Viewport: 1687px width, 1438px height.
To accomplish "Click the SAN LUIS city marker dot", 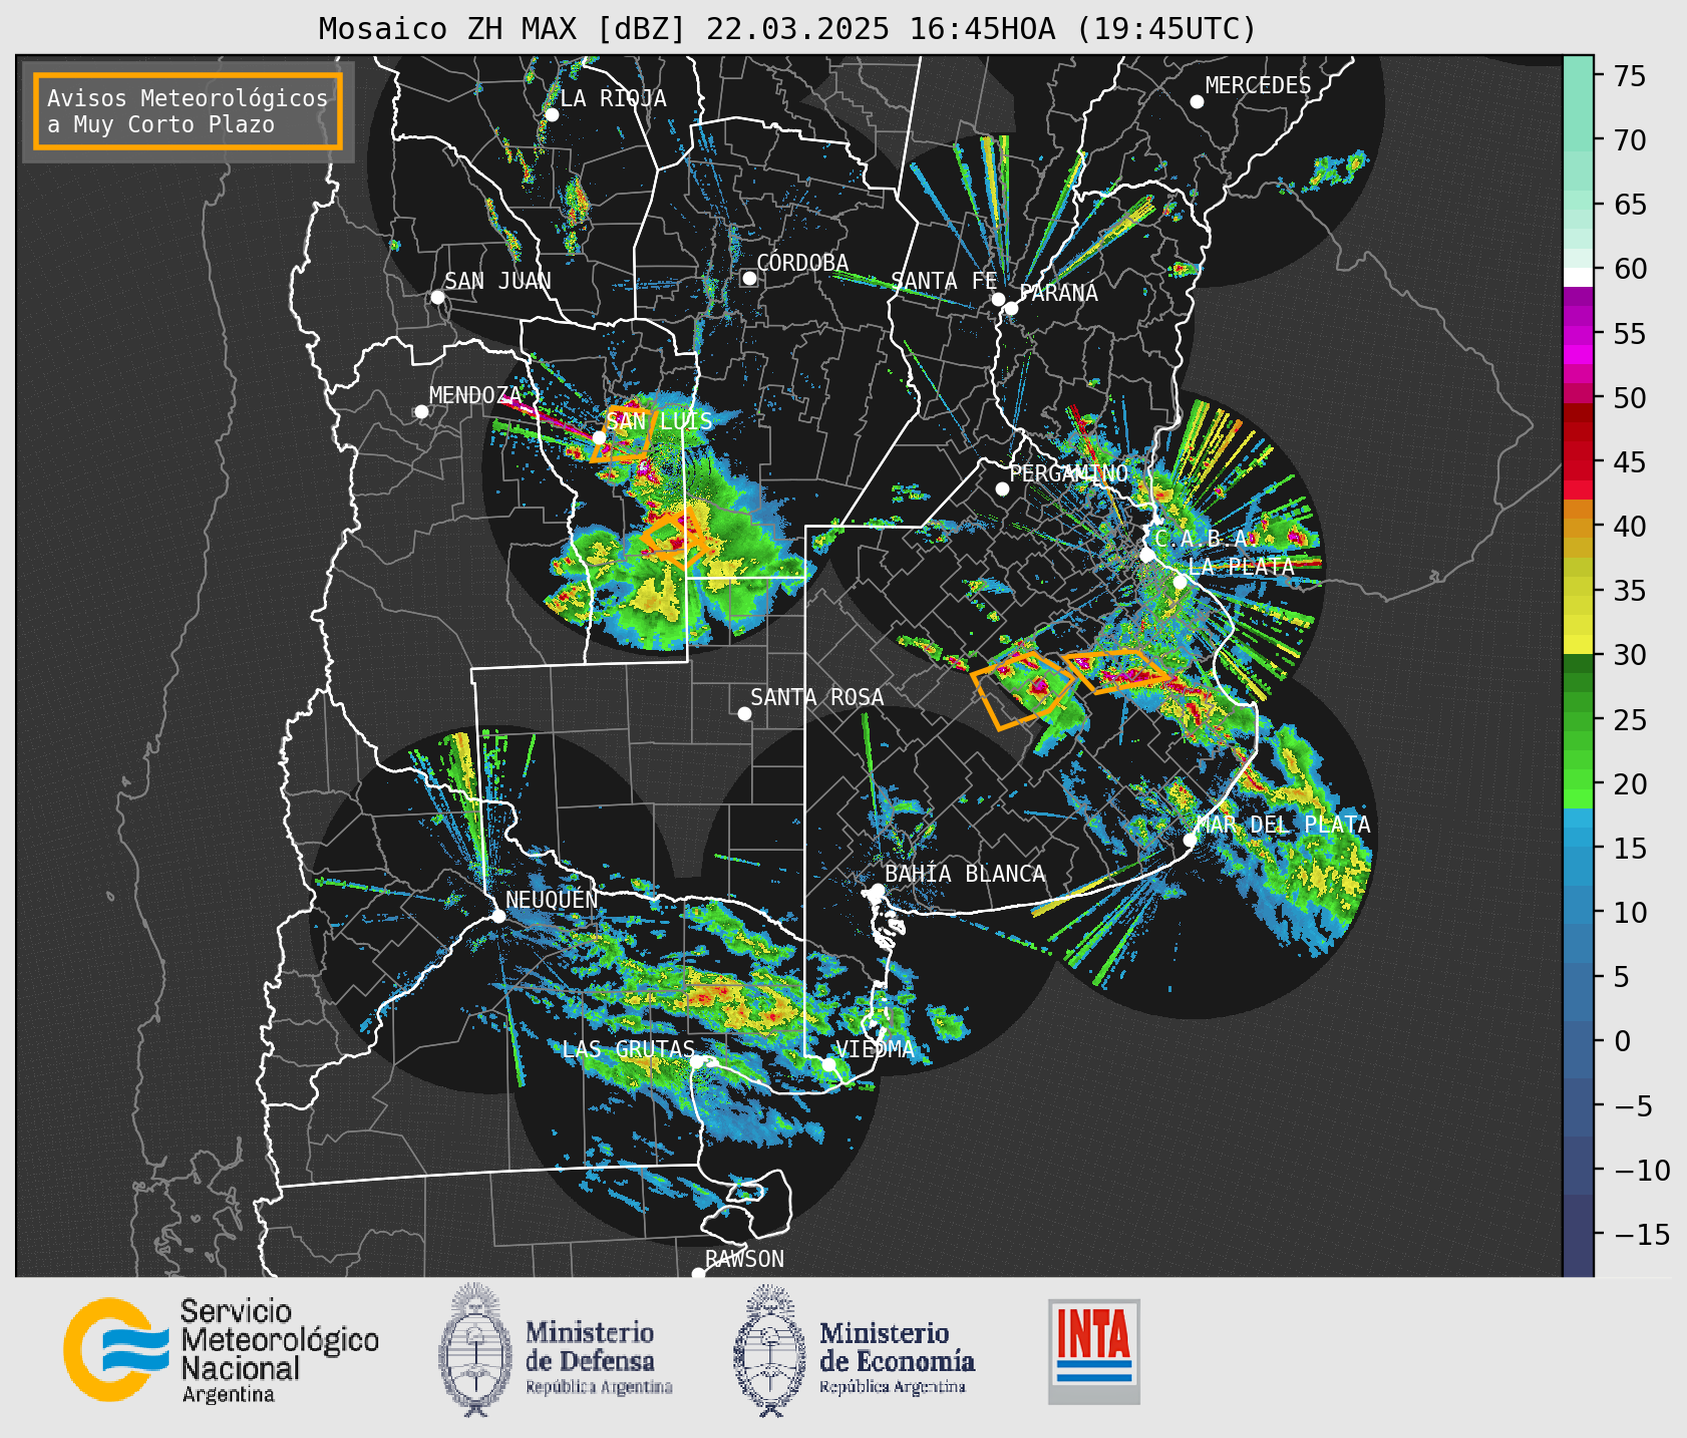I will (x=599, y=438).
